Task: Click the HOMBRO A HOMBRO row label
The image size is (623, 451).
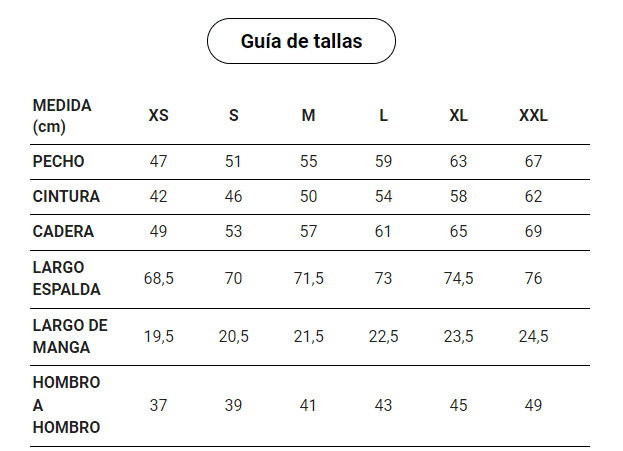Action: pyautogui.click(x=67, y=405)
